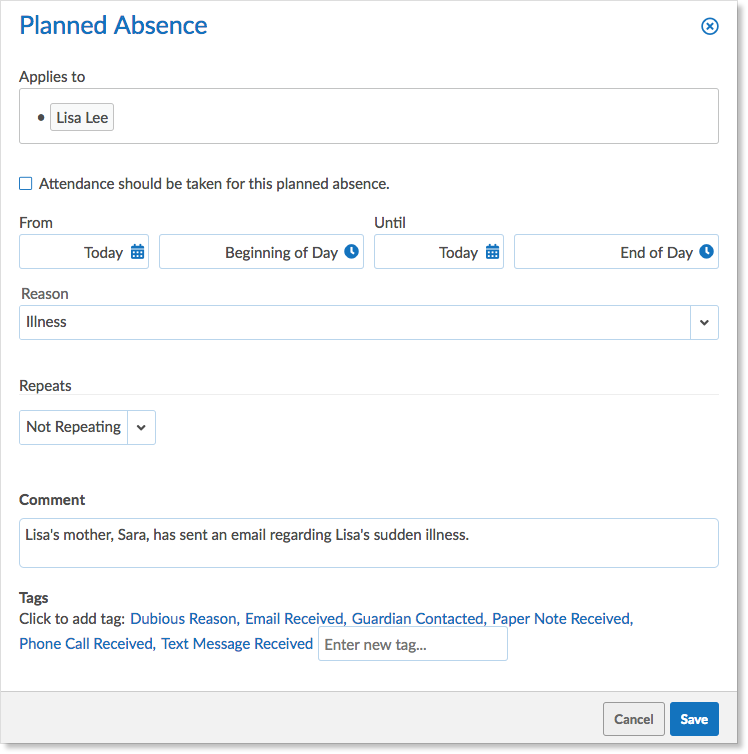
Task: Add the Text Message Received tag
Action: click(x=237, y=643)
